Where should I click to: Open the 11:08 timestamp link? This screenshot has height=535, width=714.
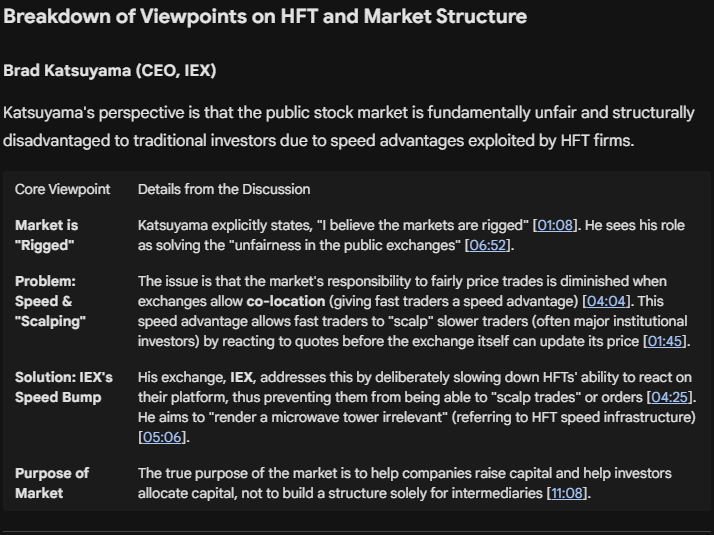click(568, 493)
